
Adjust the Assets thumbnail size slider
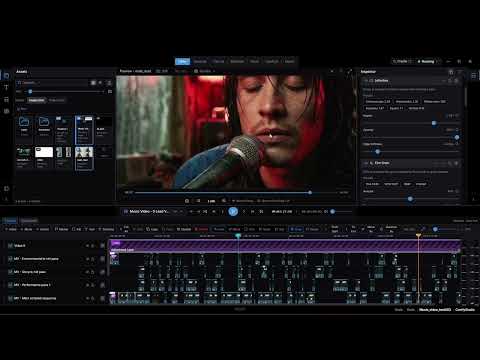[30, 91]
